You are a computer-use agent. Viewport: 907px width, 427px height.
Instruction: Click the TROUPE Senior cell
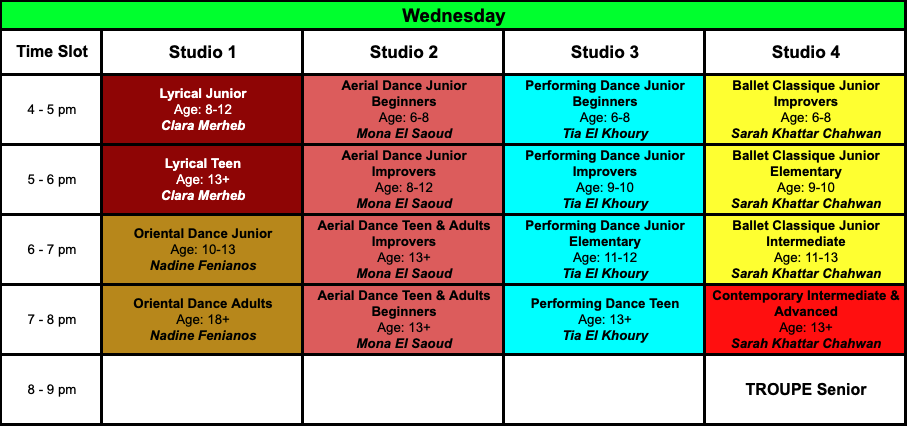pos(806,389)
